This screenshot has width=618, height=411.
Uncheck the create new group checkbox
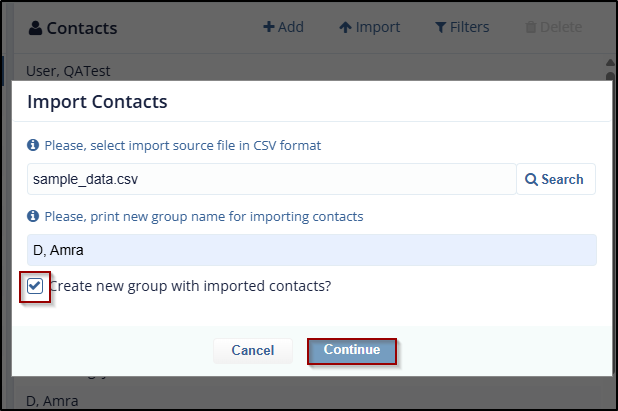[x=36, y=286]
